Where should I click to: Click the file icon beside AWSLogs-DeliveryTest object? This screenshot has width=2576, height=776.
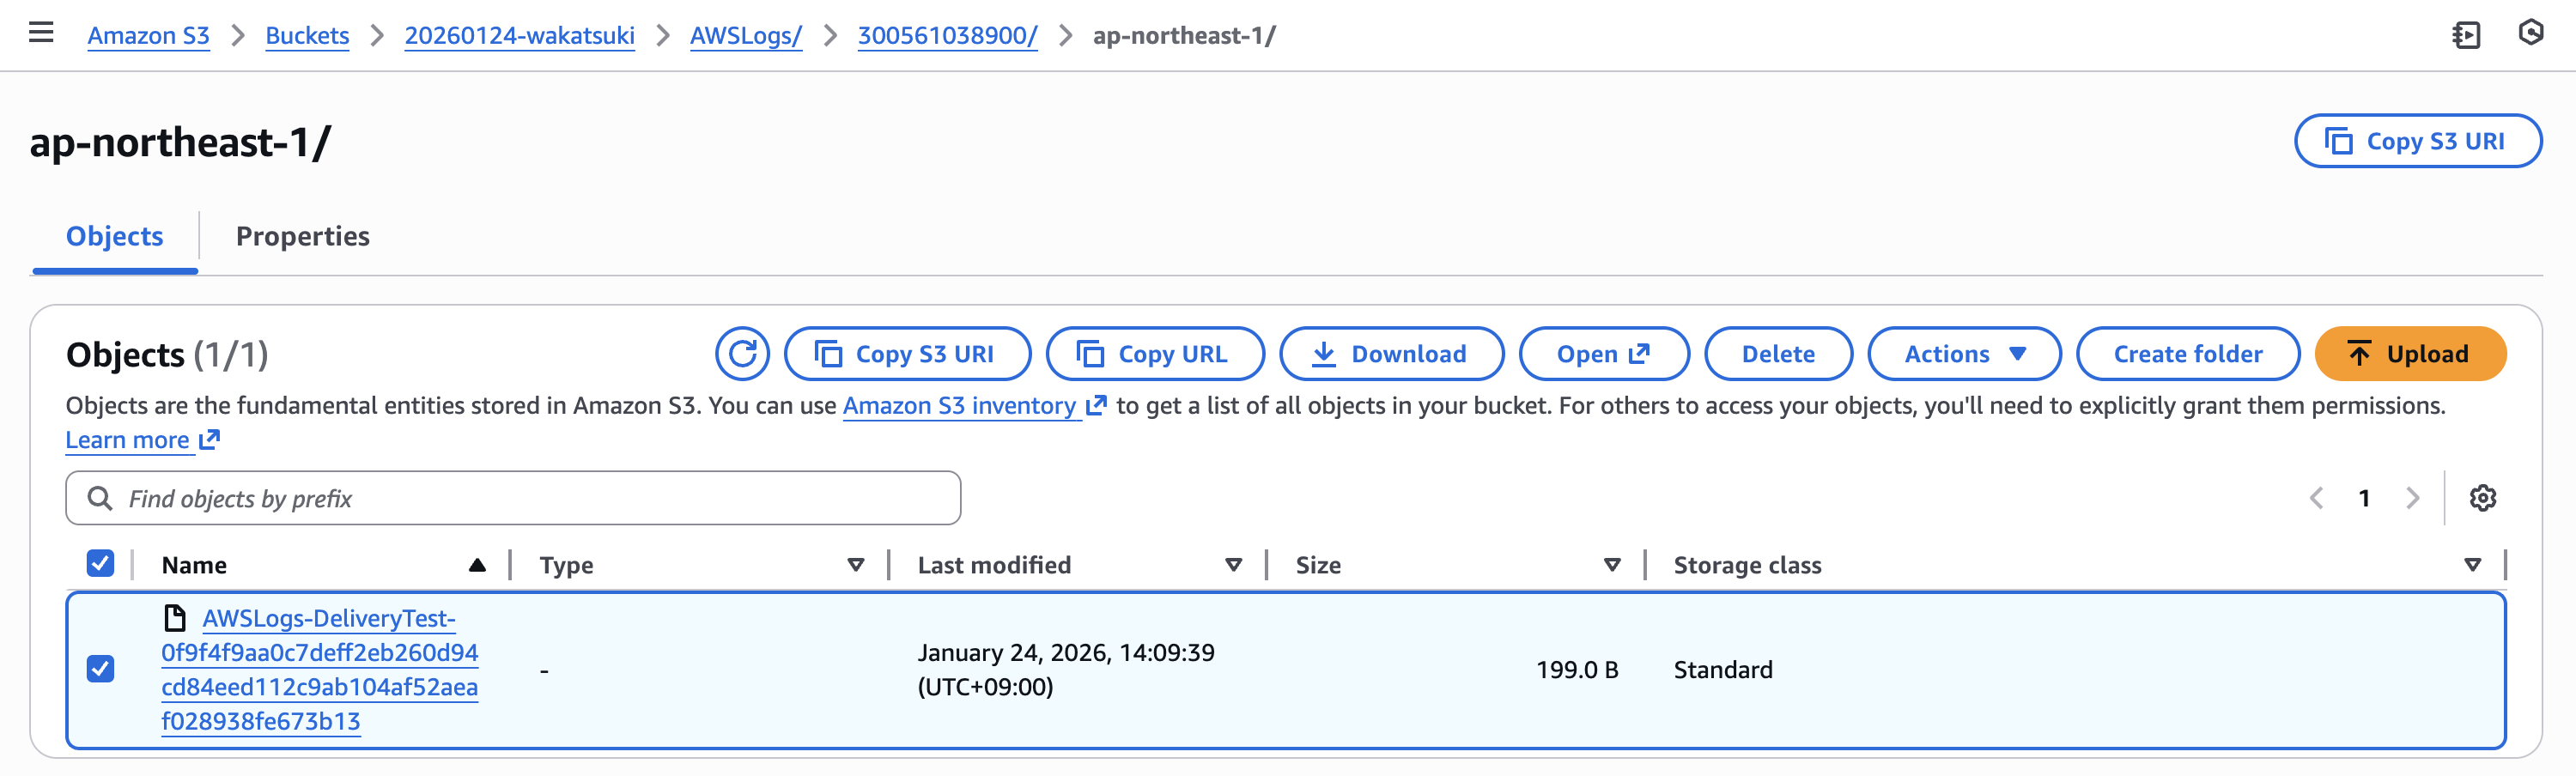(175, 618)
